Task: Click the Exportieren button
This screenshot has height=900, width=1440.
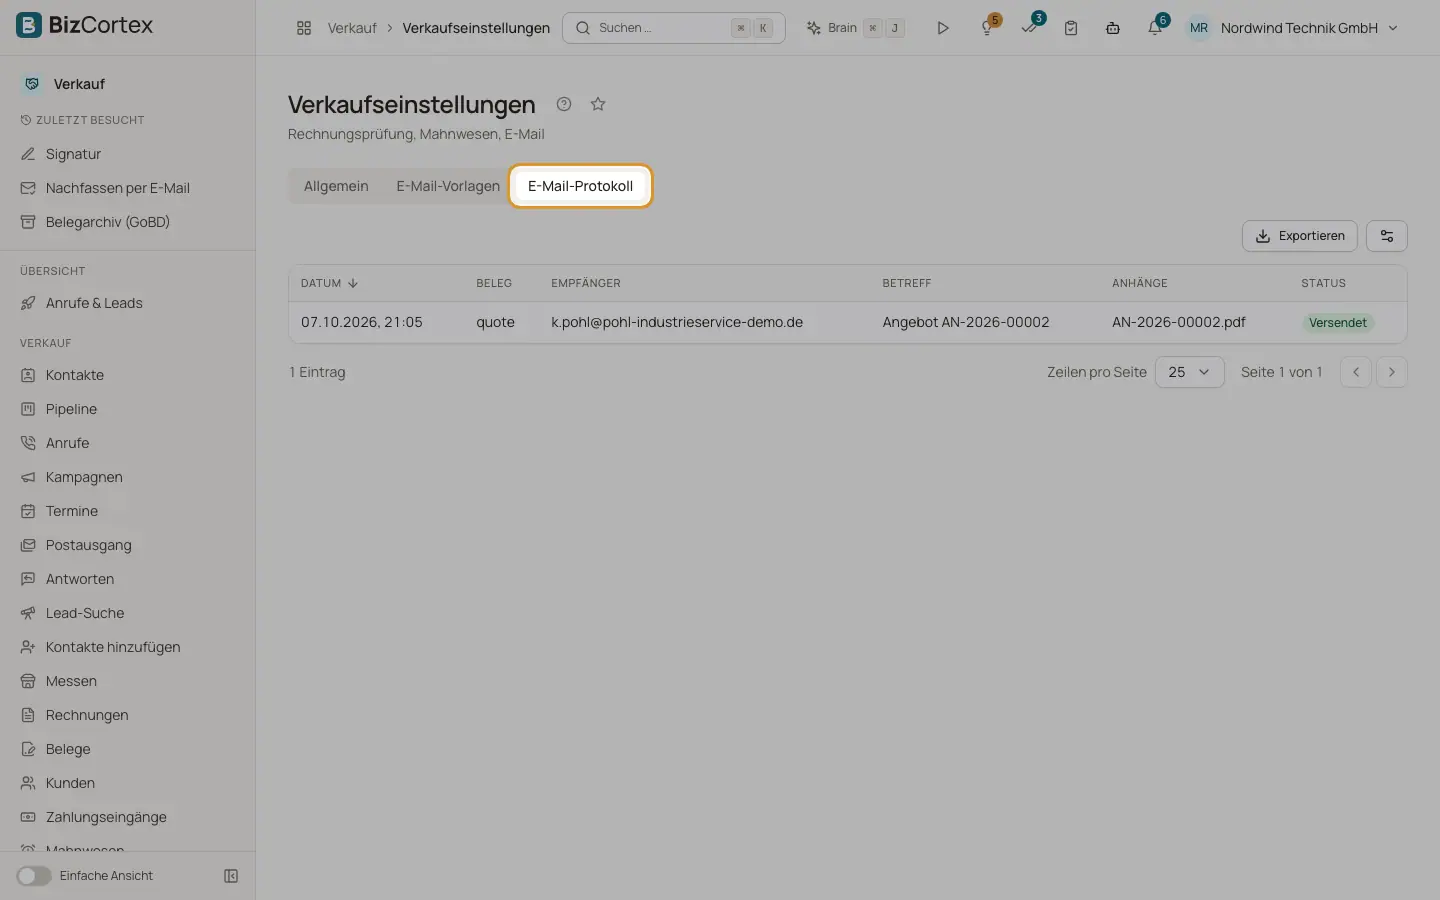Action: 1300,236
